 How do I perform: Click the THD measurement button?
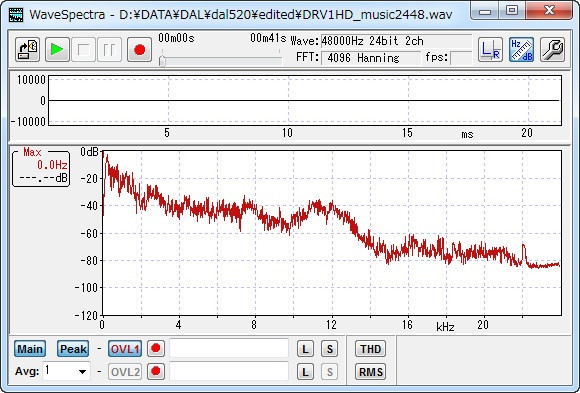(x=371, y=349)
